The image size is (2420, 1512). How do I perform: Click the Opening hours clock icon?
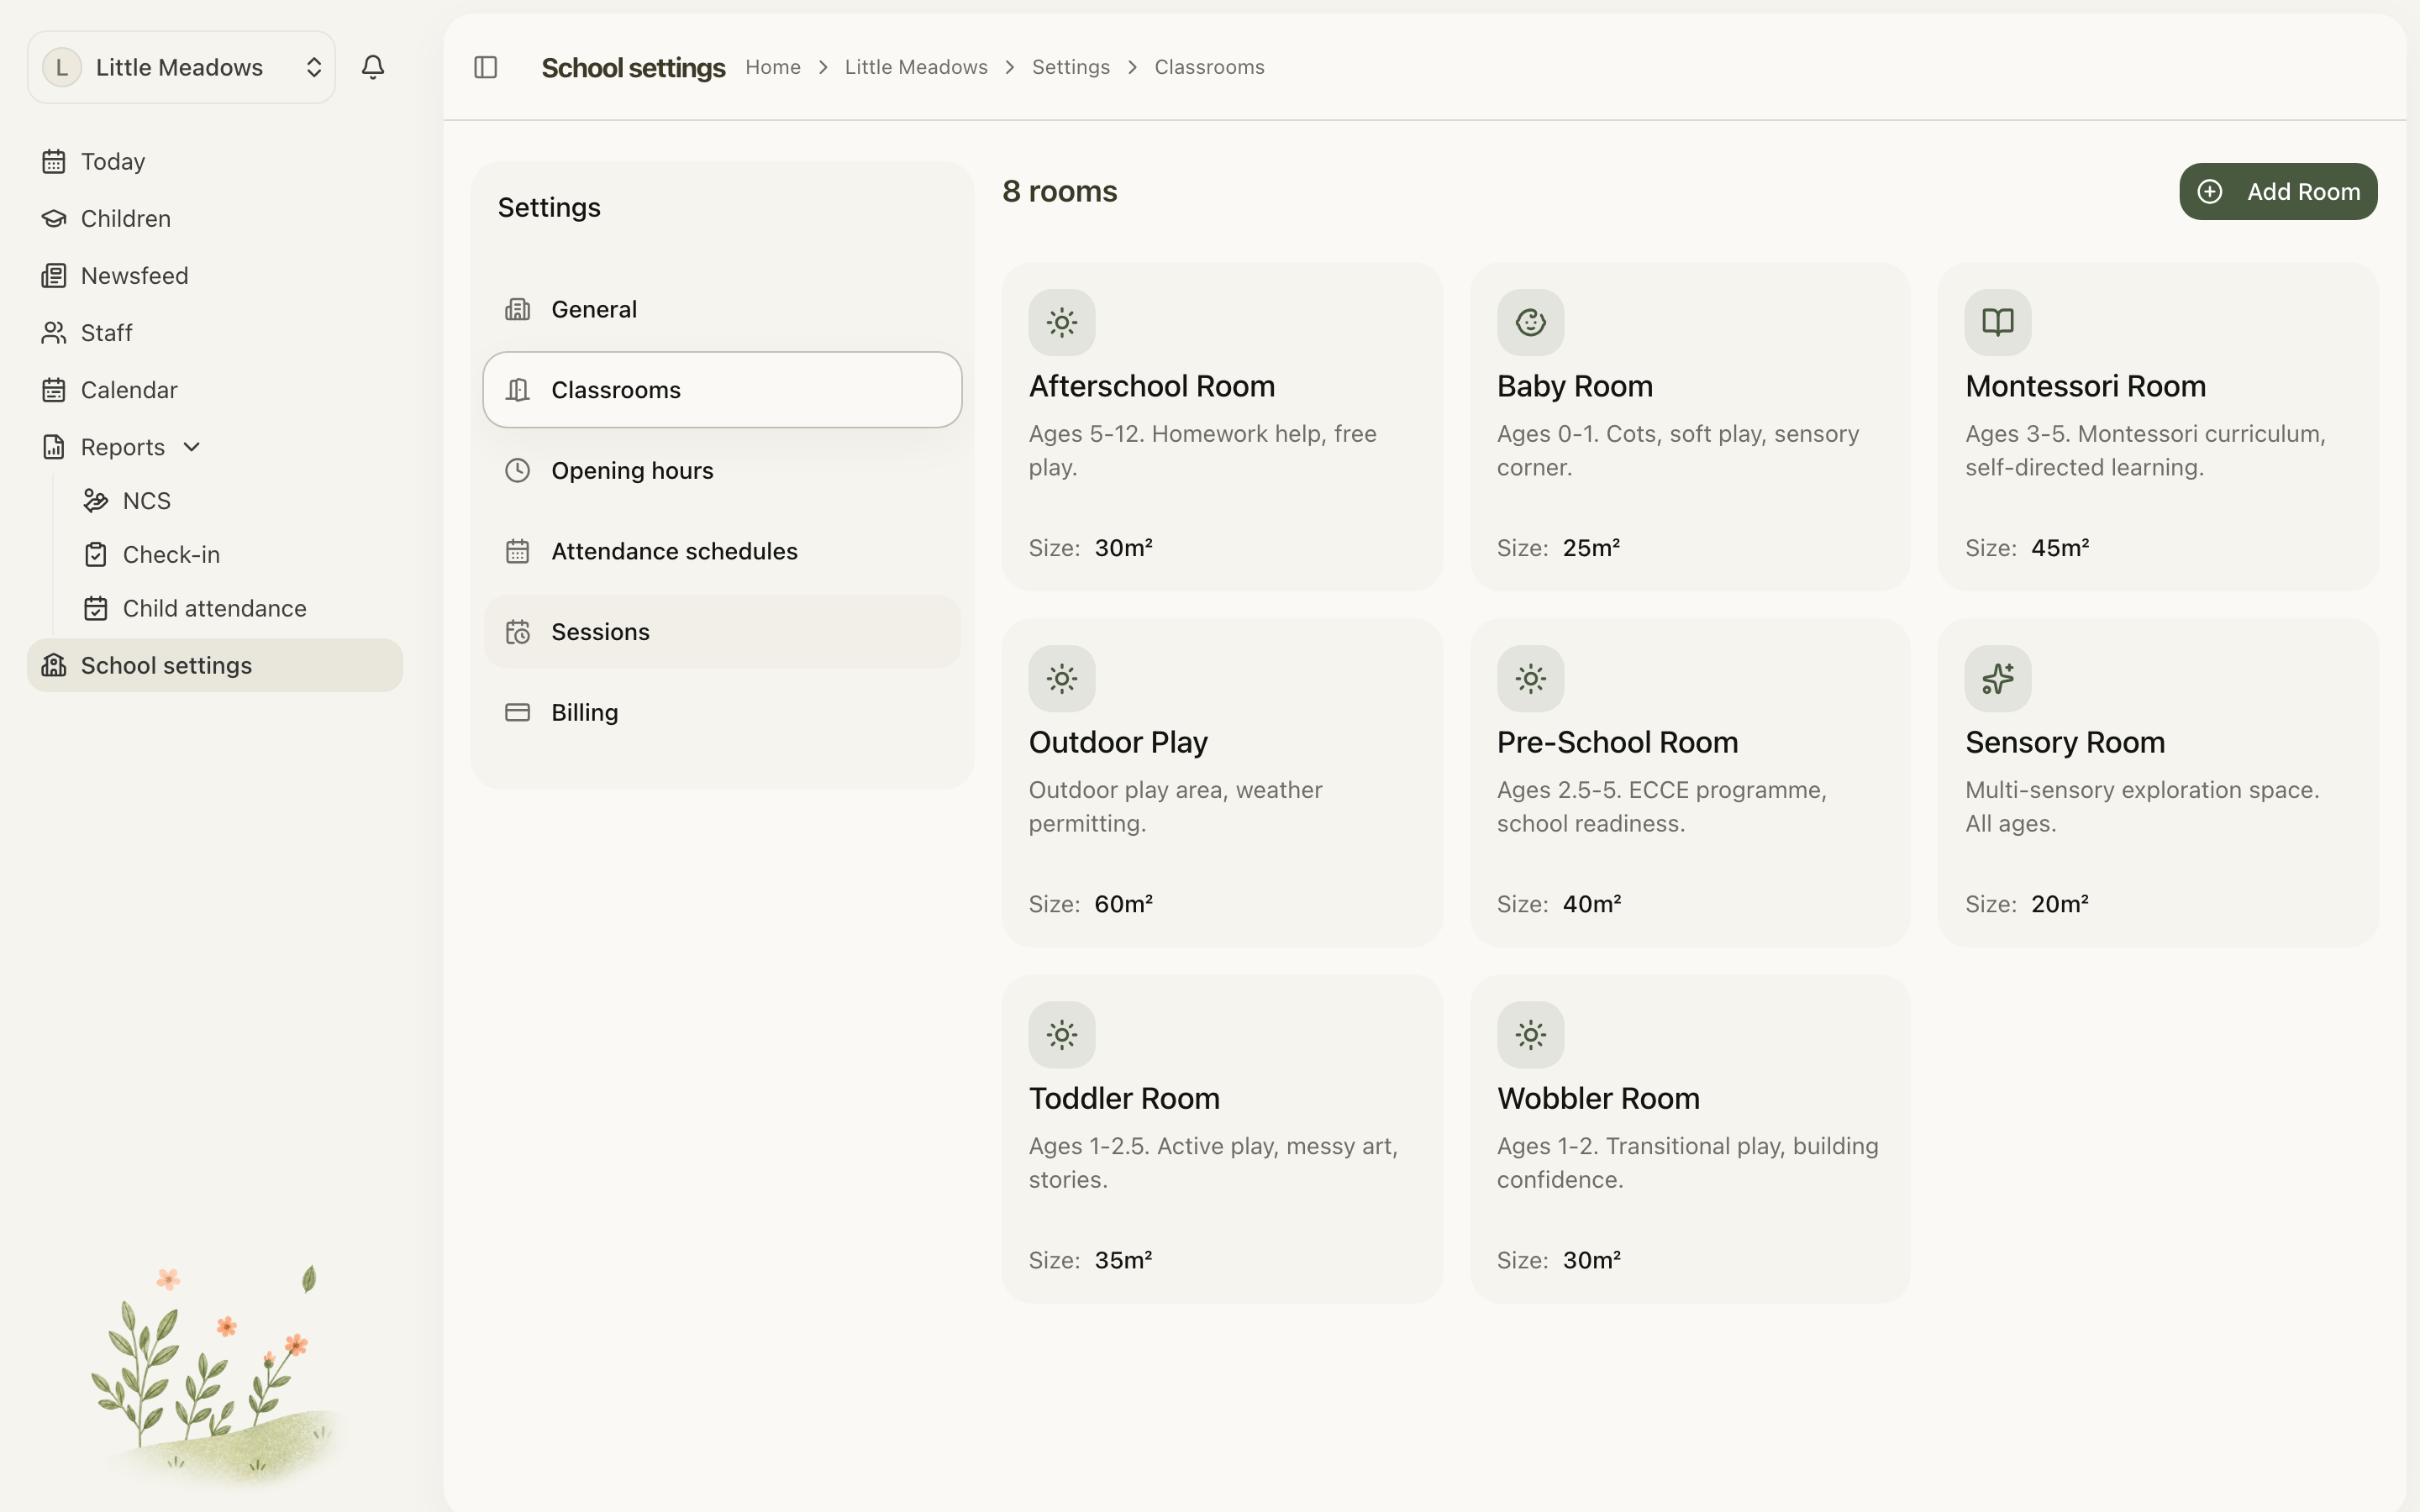pyautogui.click(x=517, y=470)
